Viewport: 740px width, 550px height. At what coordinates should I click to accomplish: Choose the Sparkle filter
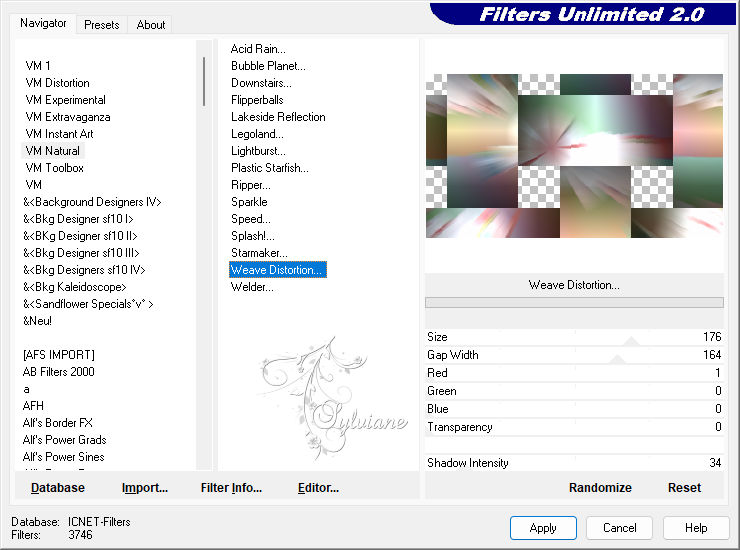tap(249, 202)
